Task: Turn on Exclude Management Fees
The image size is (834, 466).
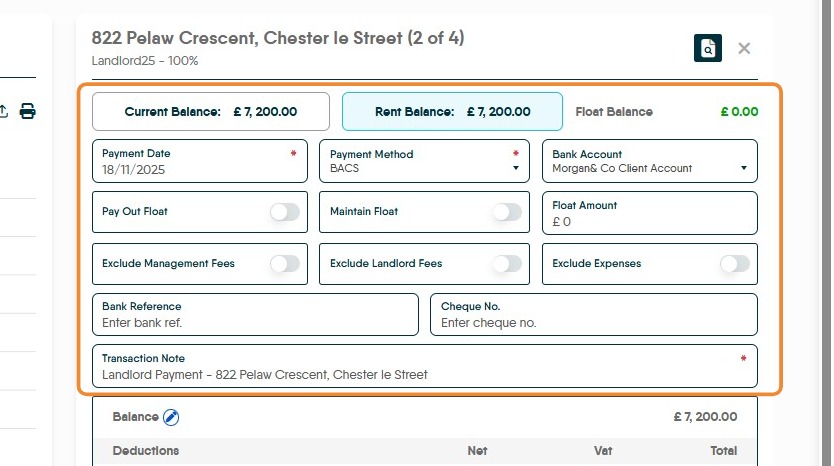Action: point(285,264)
